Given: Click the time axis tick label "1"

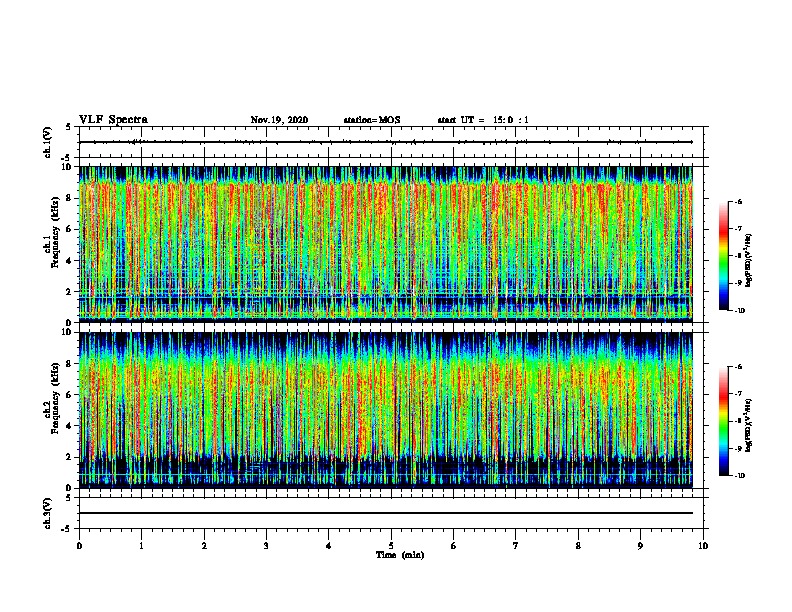Looking at the screenshot, I should coord(141,546).
